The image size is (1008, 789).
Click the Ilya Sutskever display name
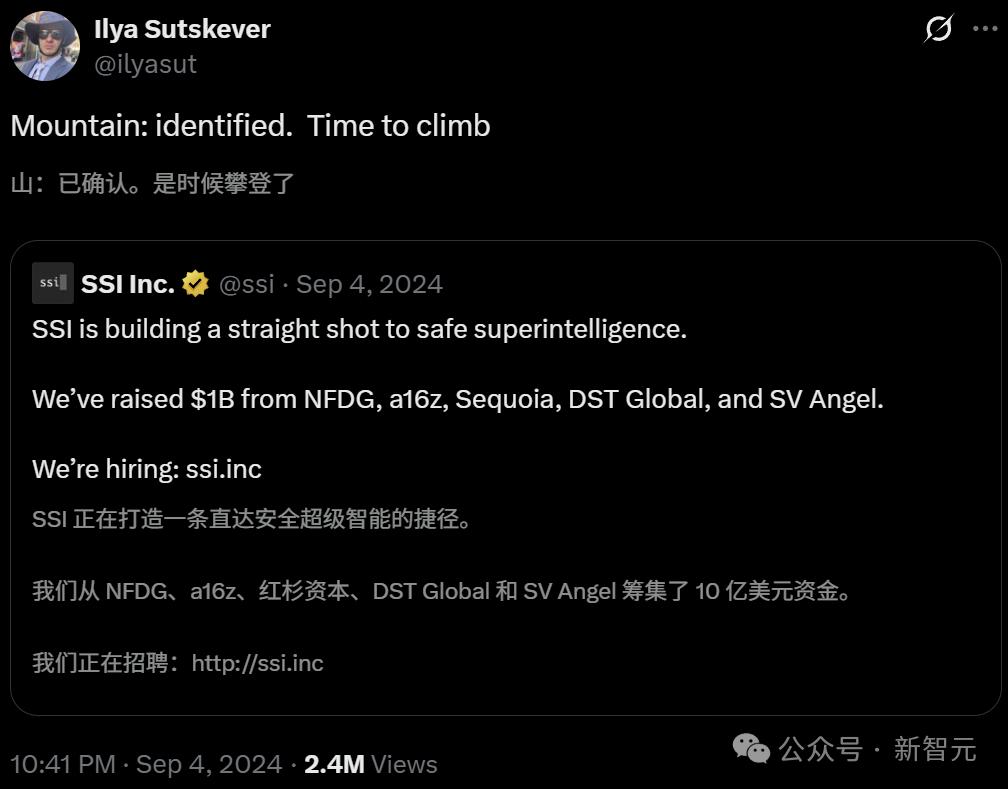[182, 29]
